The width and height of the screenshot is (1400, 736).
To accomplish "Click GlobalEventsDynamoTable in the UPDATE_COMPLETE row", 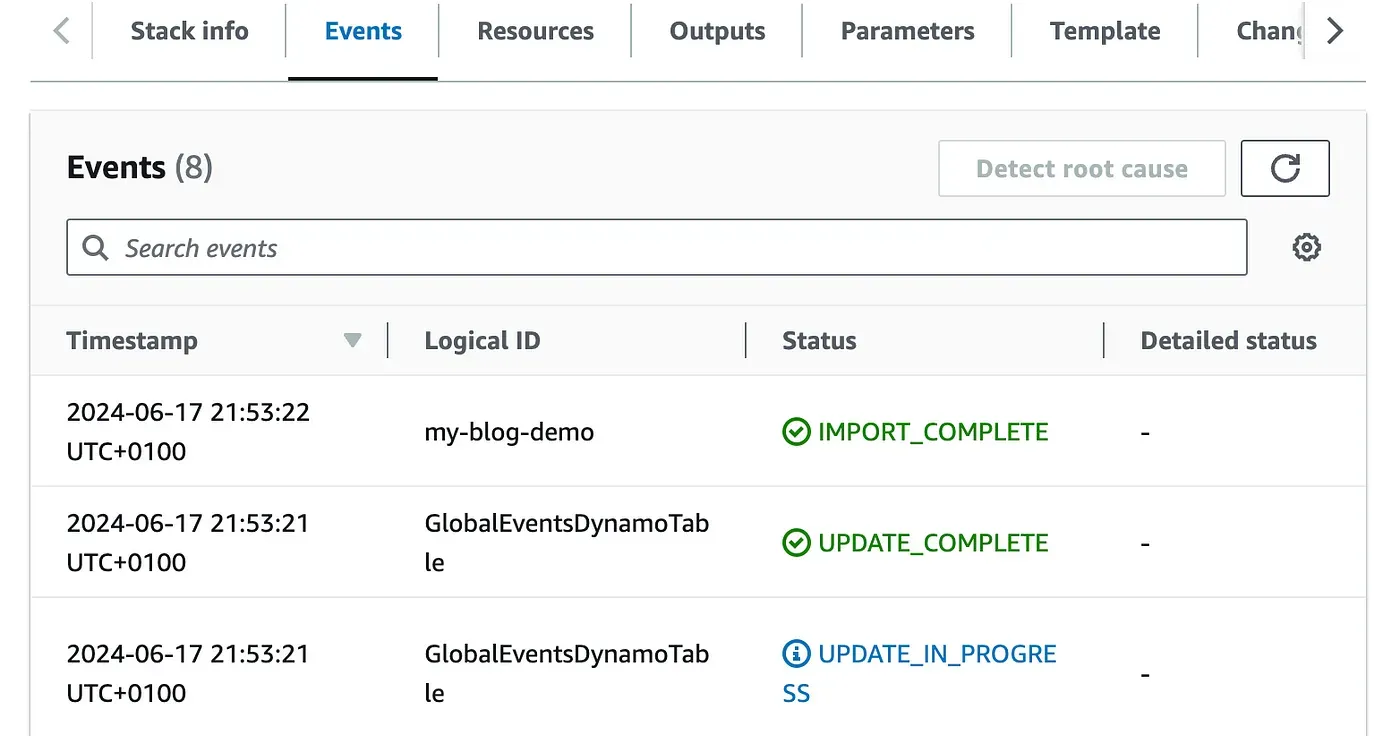I will pos(567,542).
